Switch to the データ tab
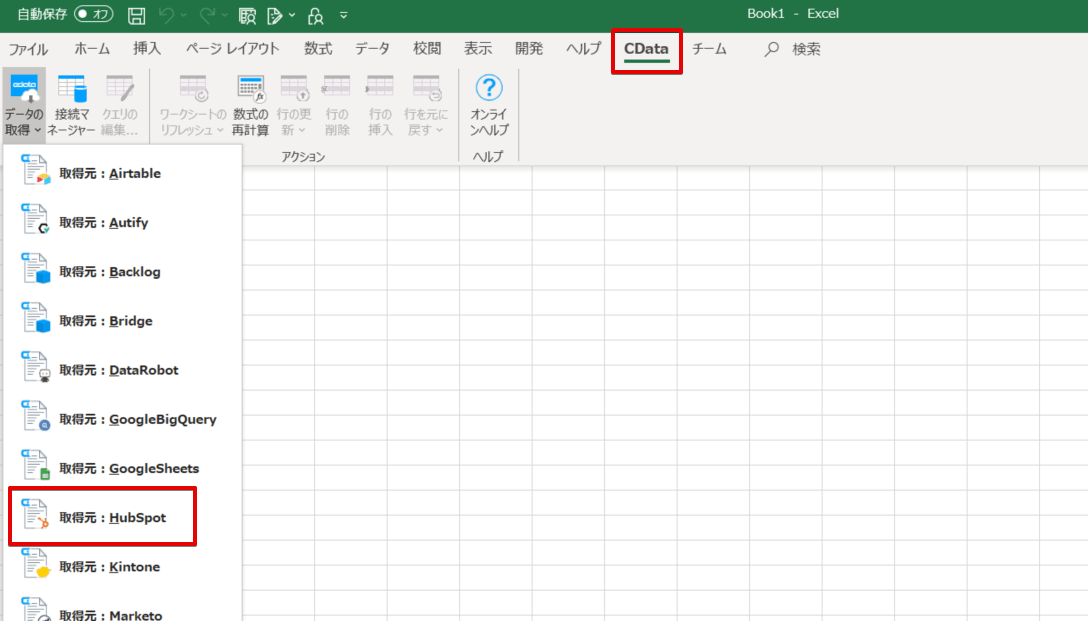This screenshot has width=1088, height=621. (373, 49)
